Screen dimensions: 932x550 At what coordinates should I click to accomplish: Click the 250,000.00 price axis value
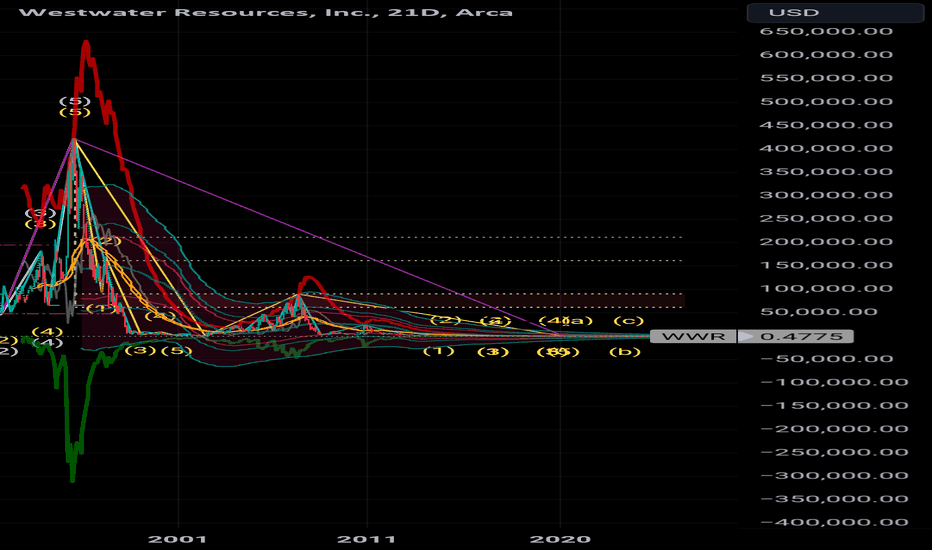click(x=826, y=218)
